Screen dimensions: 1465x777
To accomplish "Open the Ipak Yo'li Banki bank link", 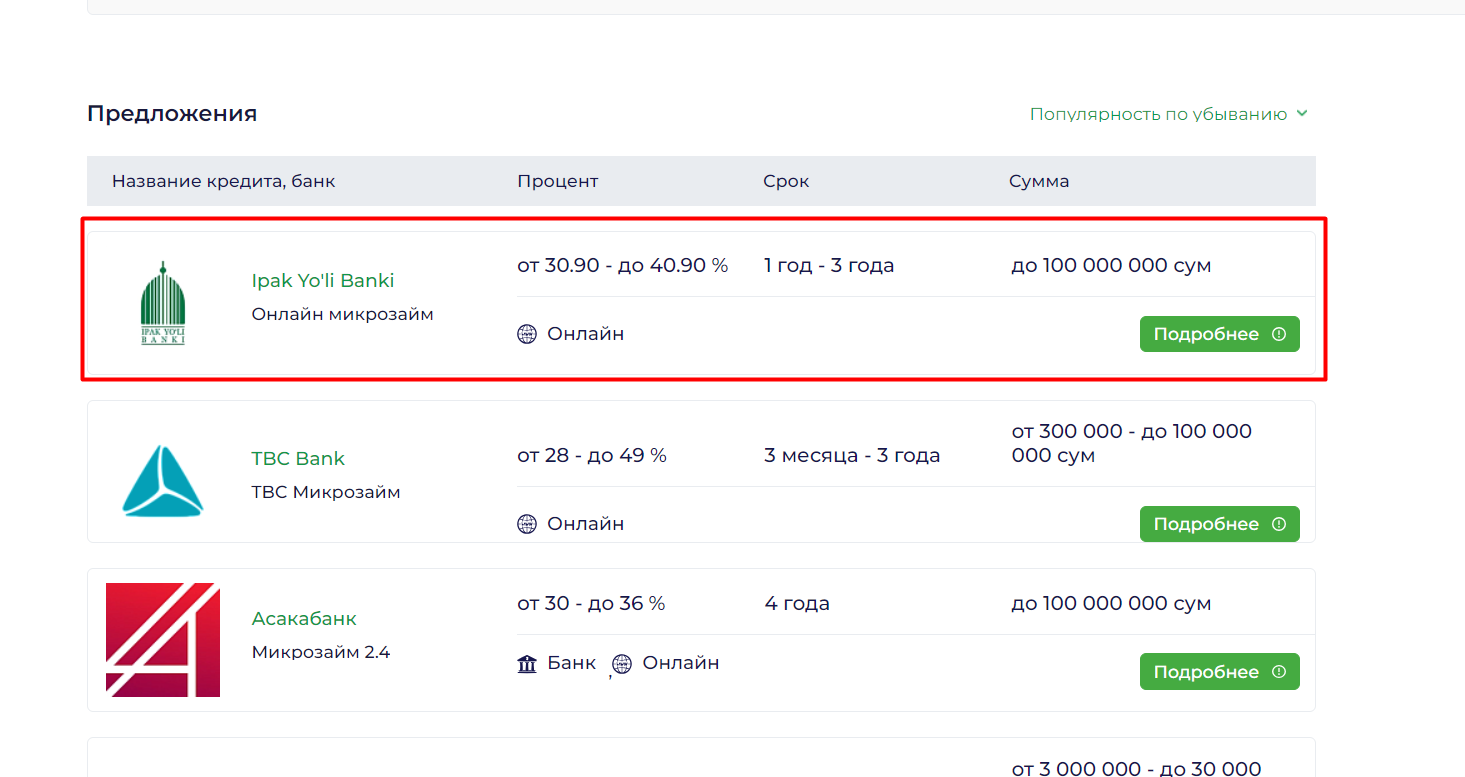I will pyautogui.click(x=323, y=281).
